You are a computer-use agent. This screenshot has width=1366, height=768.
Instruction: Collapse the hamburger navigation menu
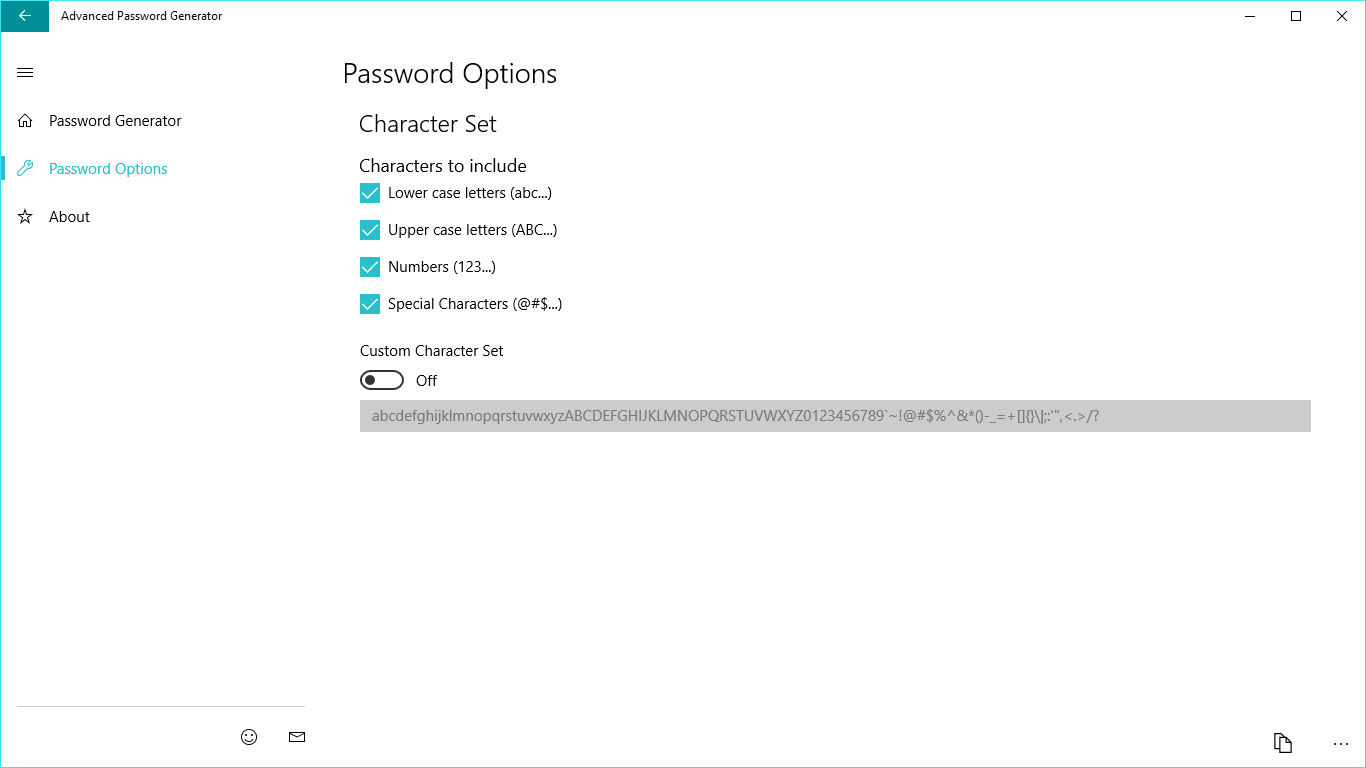coord(26,73)
